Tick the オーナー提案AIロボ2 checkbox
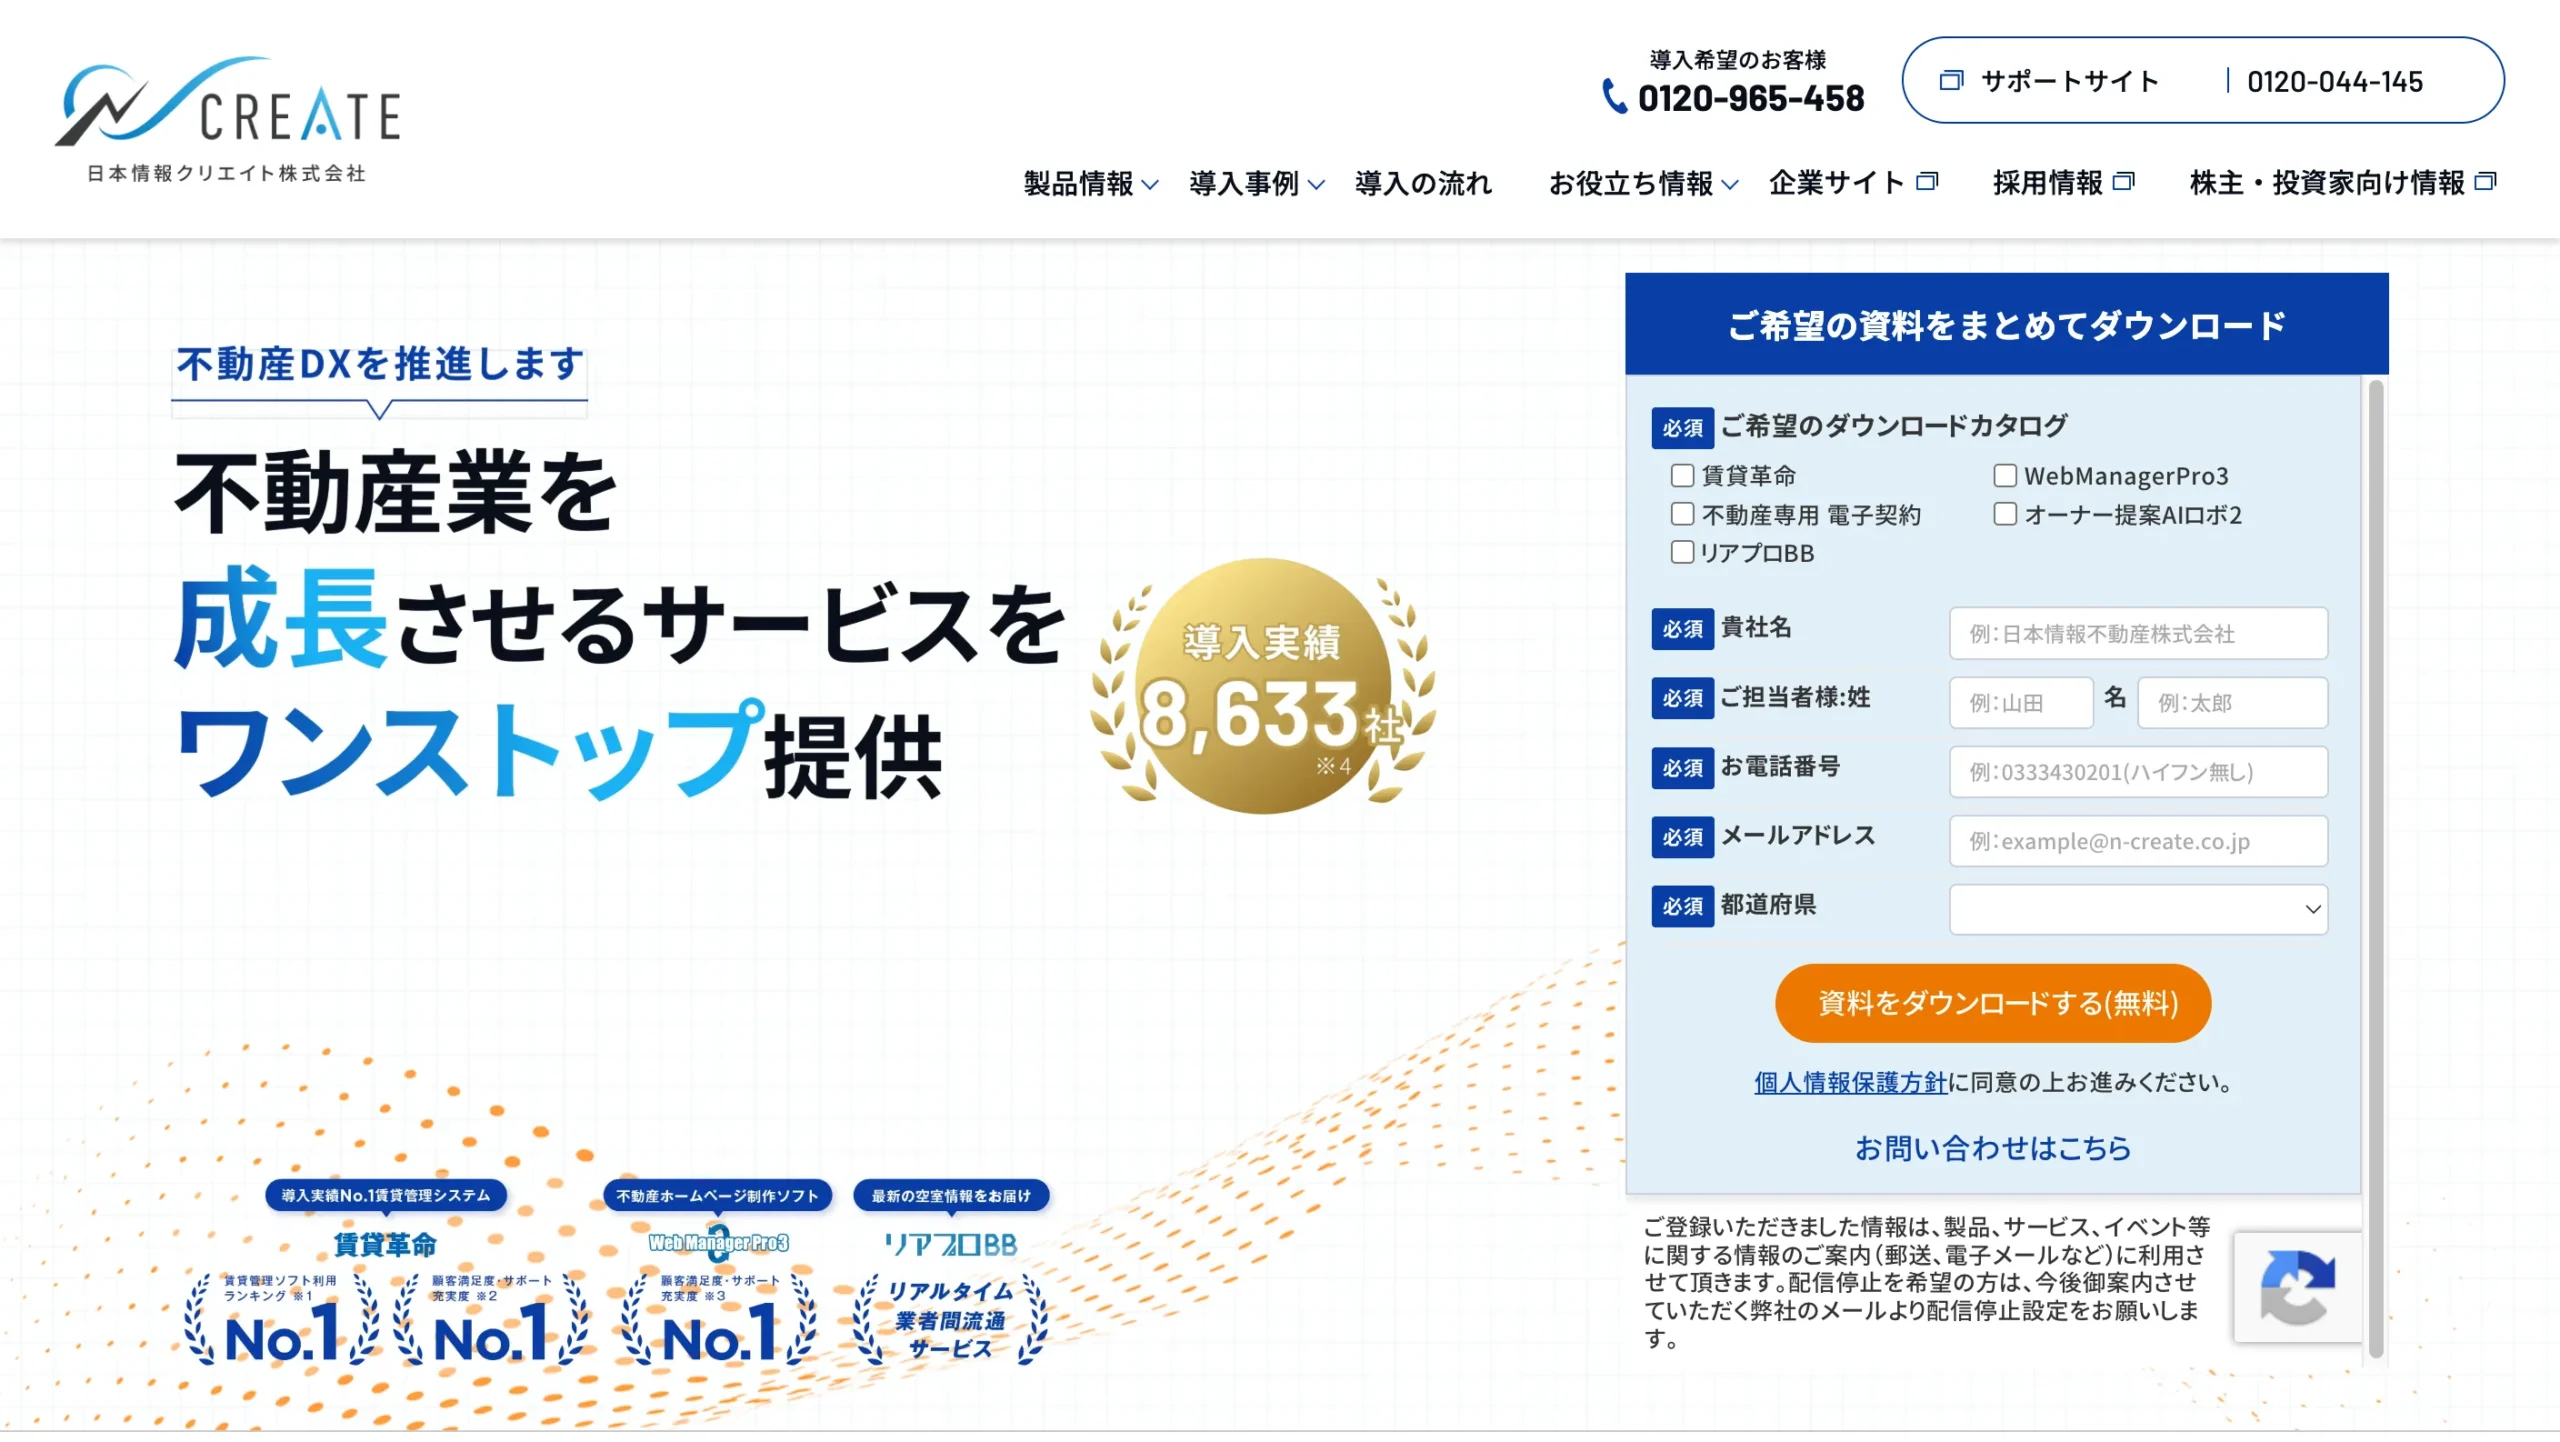 click(x=2005, y=514)
